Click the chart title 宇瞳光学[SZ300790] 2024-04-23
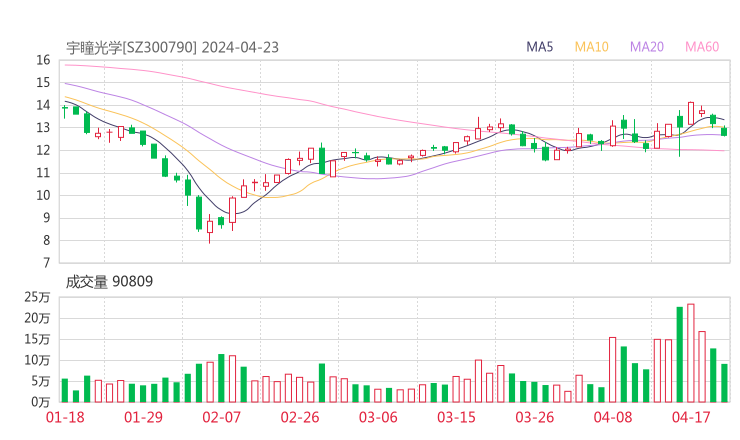This screenshot has width=740, height=440. [x=172, y=48]
